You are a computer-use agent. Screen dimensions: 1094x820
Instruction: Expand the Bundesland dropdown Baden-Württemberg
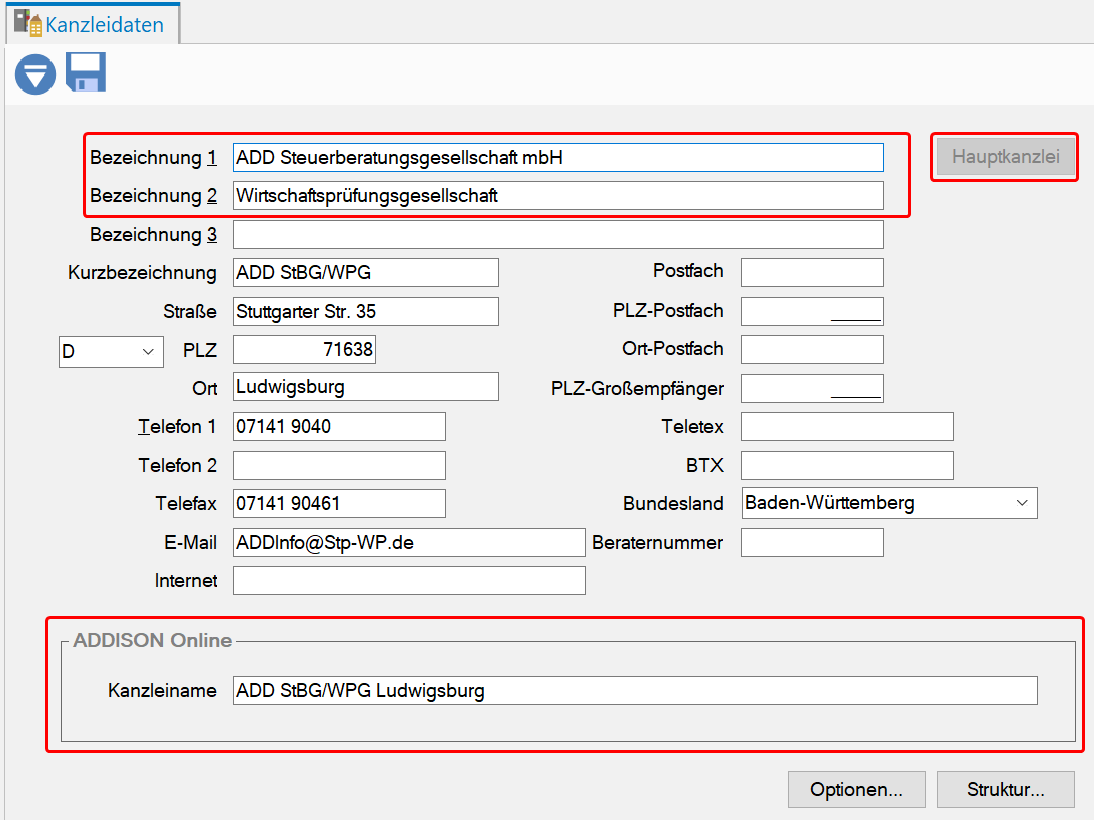click(x=889, y=503)
